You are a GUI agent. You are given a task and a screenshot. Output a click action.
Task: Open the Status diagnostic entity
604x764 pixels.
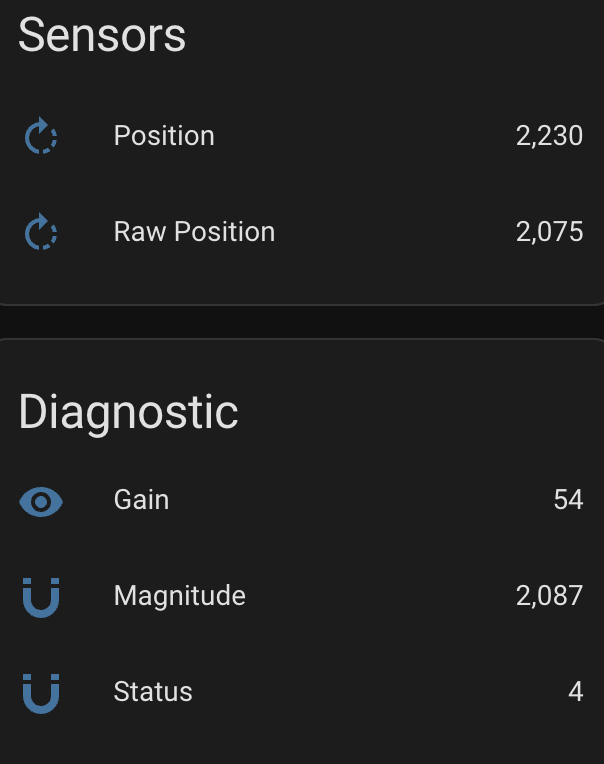tap(153, 692)
